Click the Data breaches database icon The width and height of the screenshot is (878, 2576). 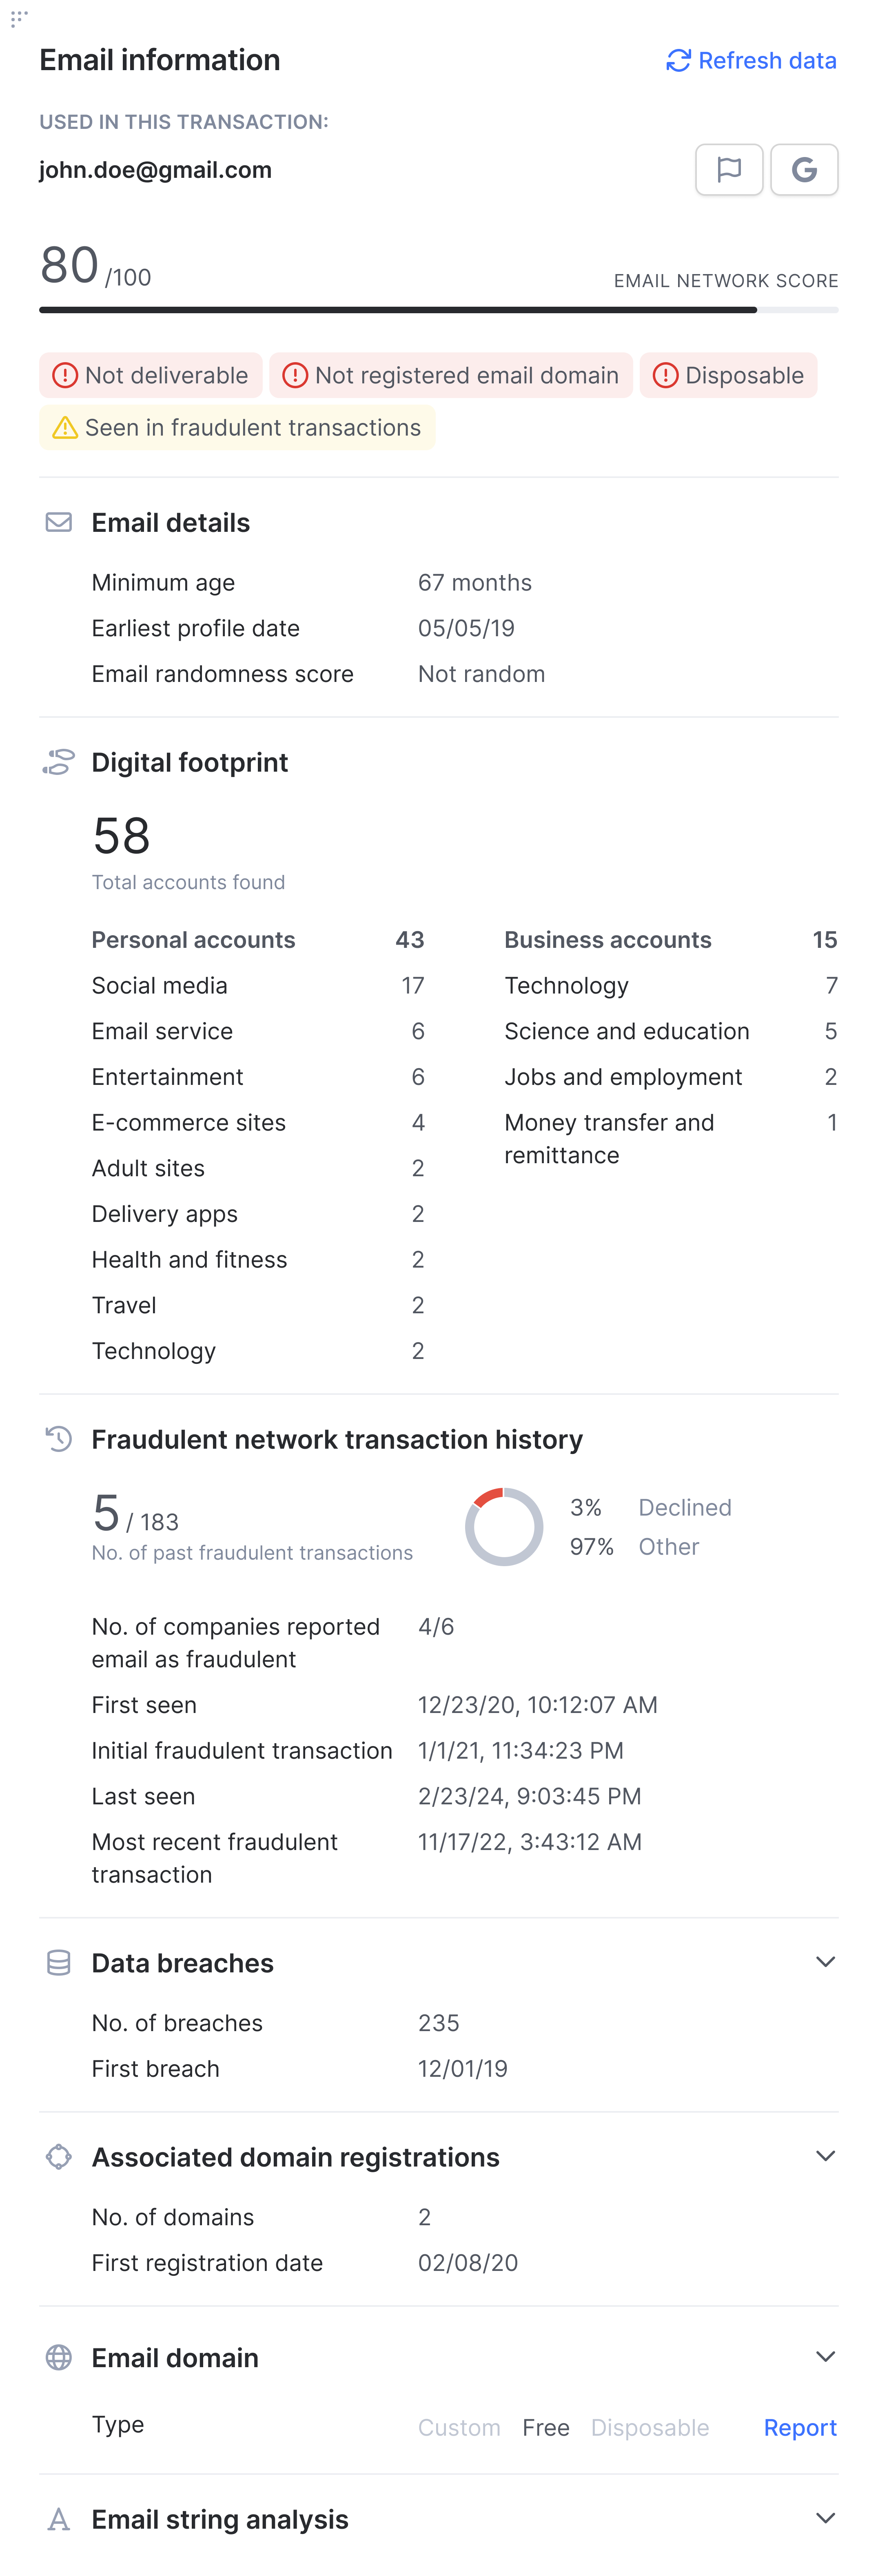click(x=59, y=1963)
